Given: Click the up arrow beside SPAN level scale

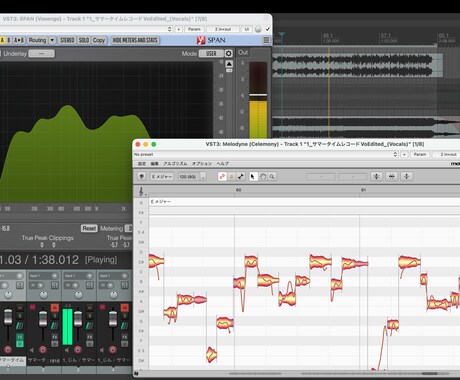Looking at the screenshot, I should point(229,64).
